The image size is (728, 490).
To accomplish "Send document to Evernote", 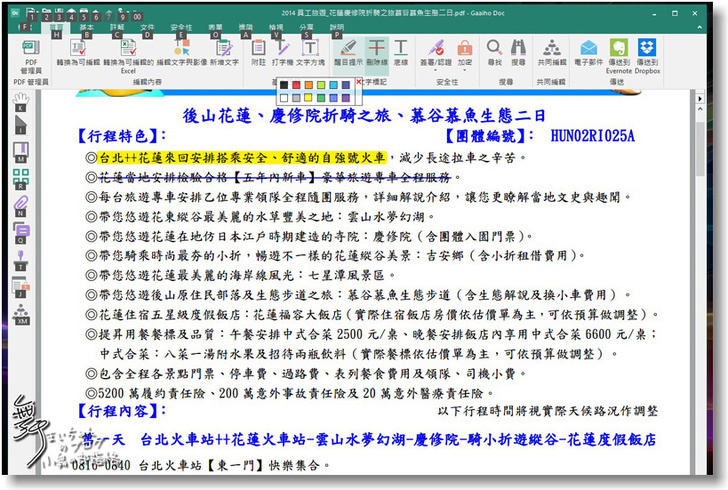I will [619, 56].
